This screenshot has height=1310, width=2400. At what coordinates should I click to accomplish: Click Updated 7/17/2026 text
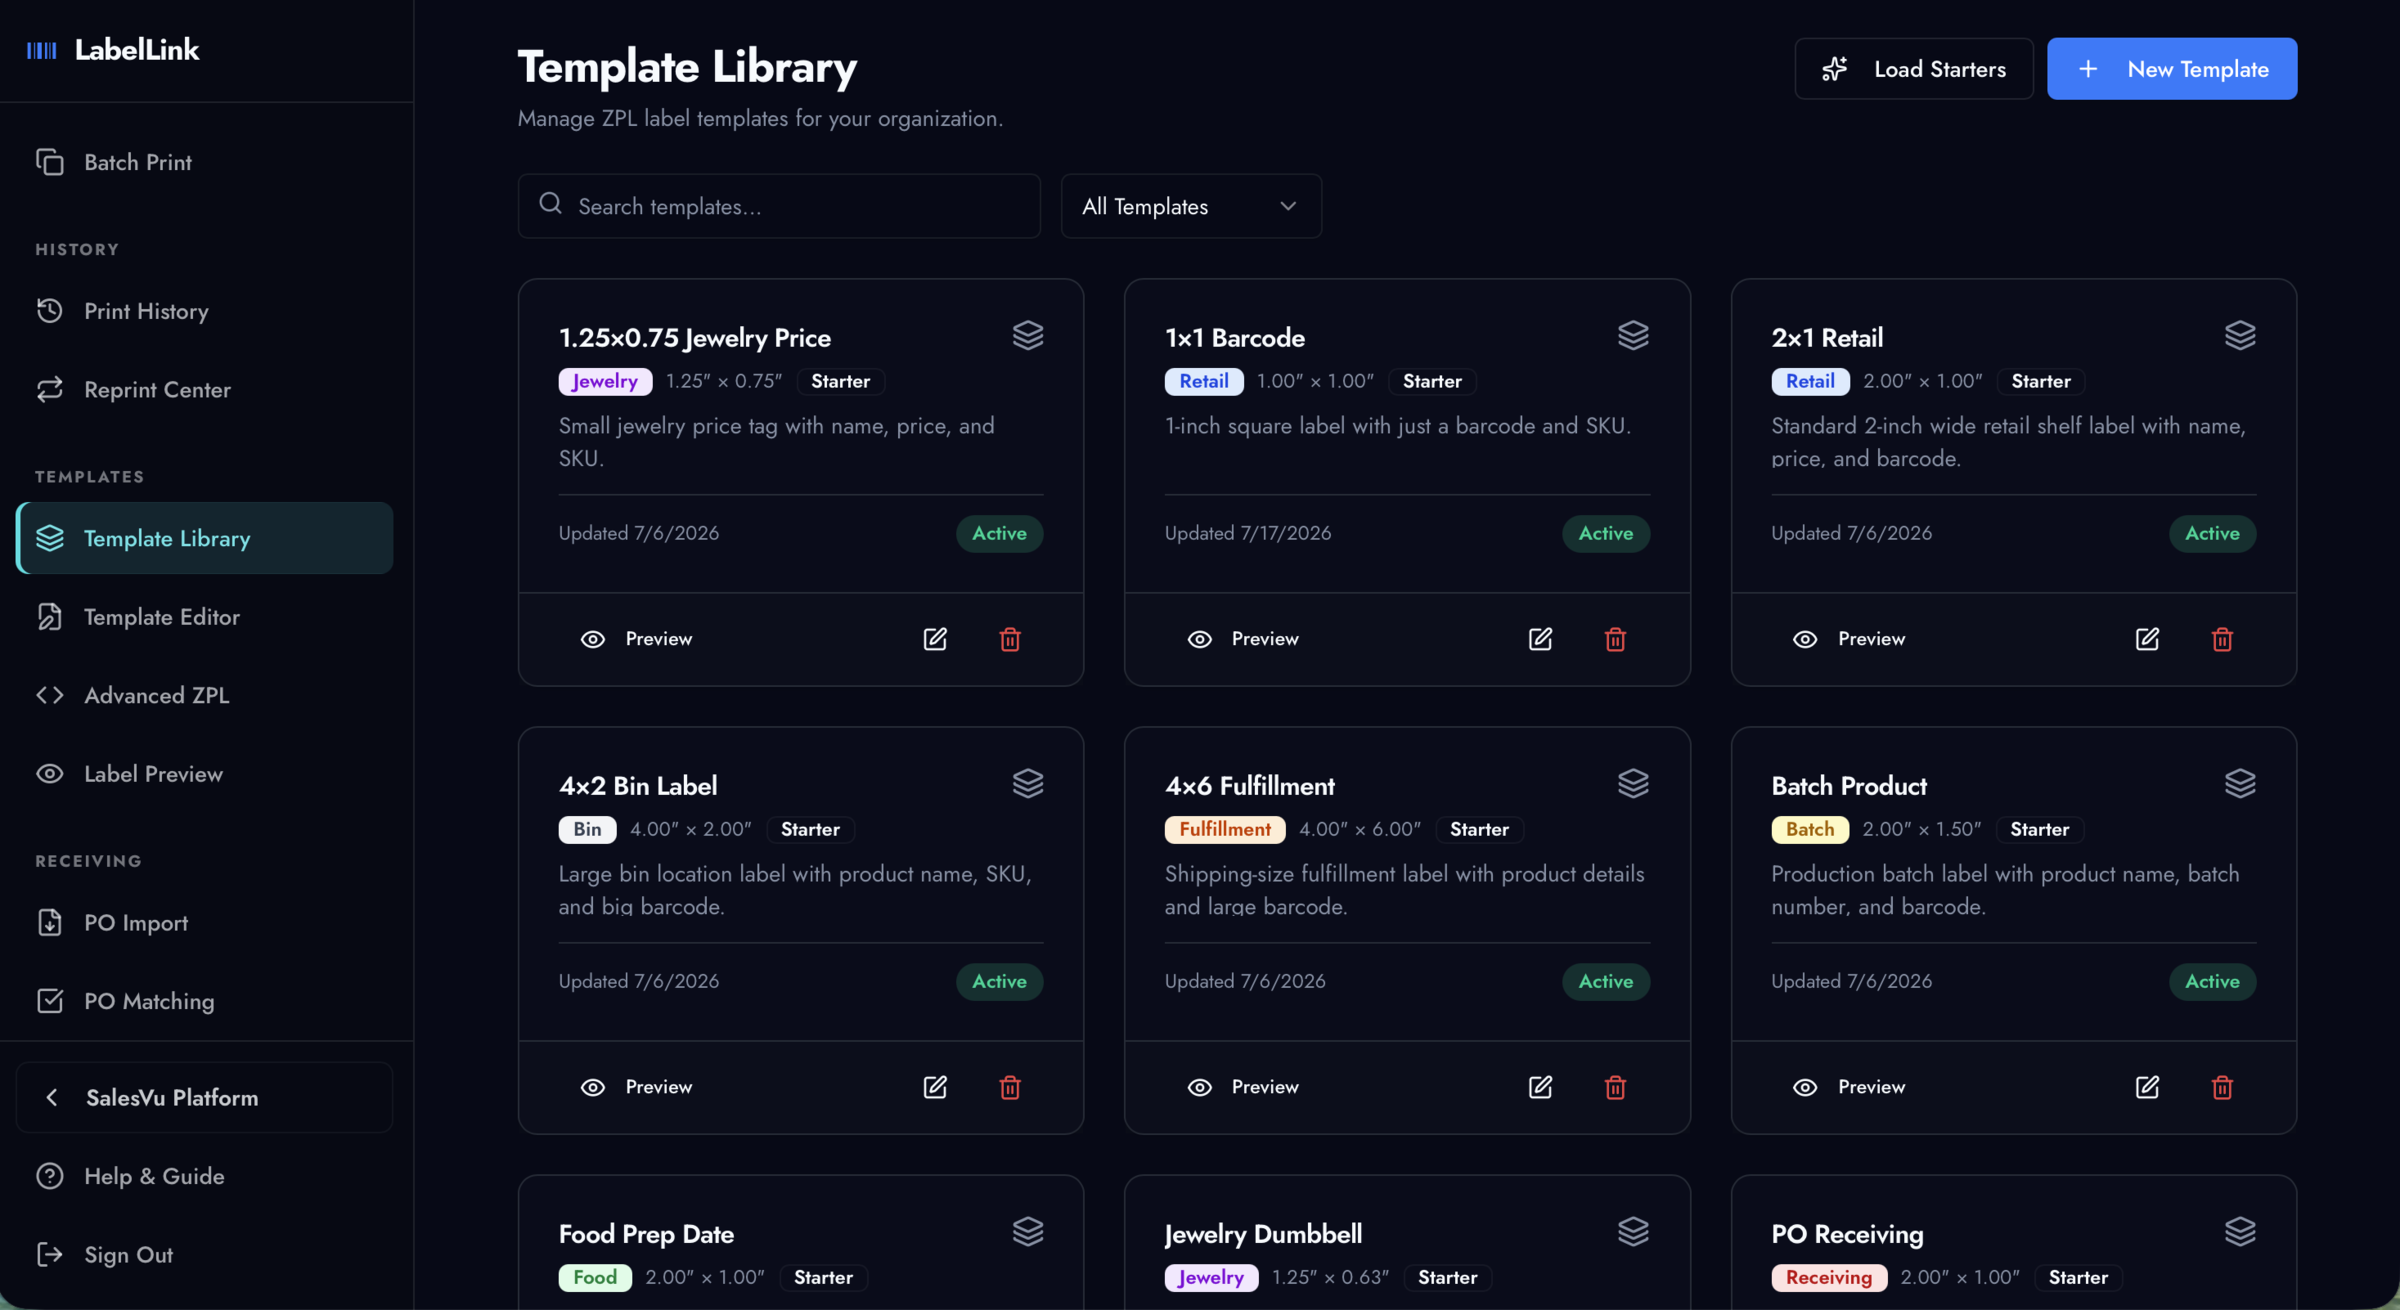[1248, 533]
